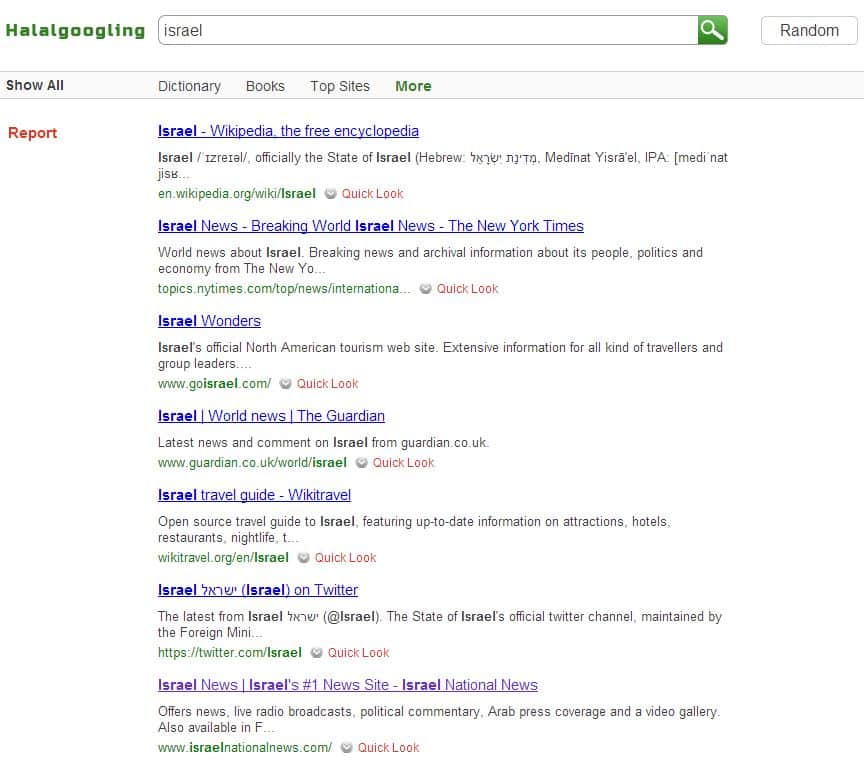
Task: Click the Random button
Action: [x=809, y=30]
